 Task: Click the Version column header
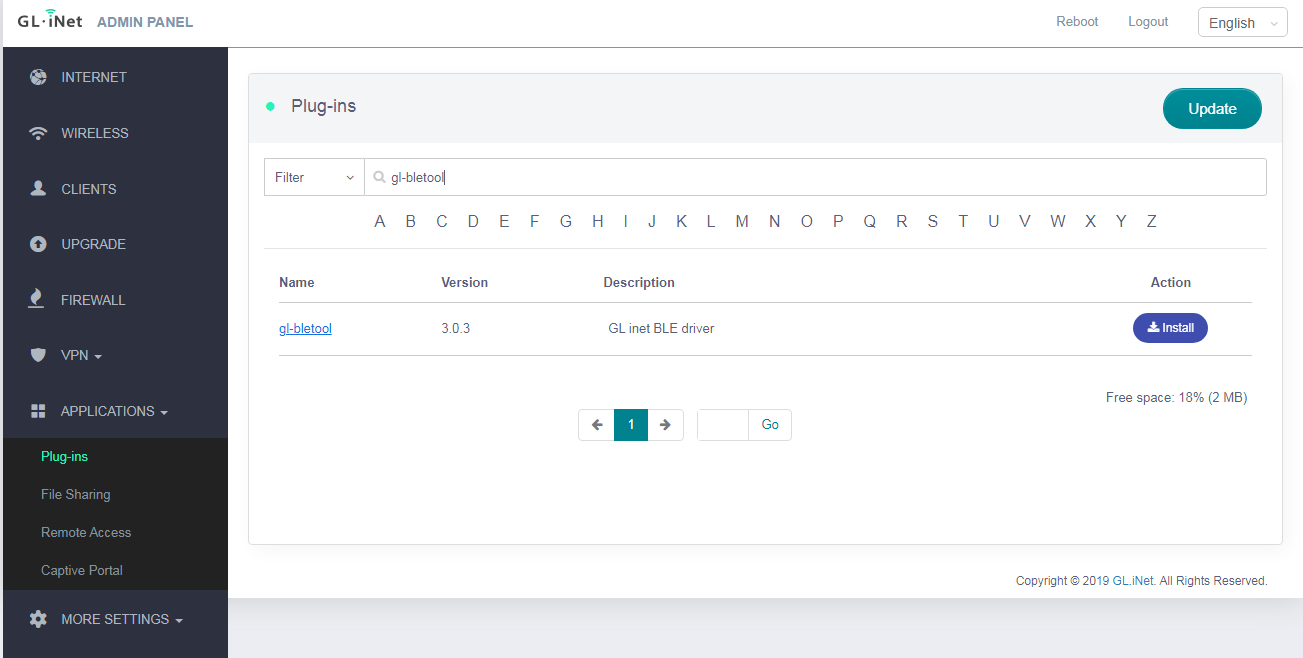coord(465,283)
